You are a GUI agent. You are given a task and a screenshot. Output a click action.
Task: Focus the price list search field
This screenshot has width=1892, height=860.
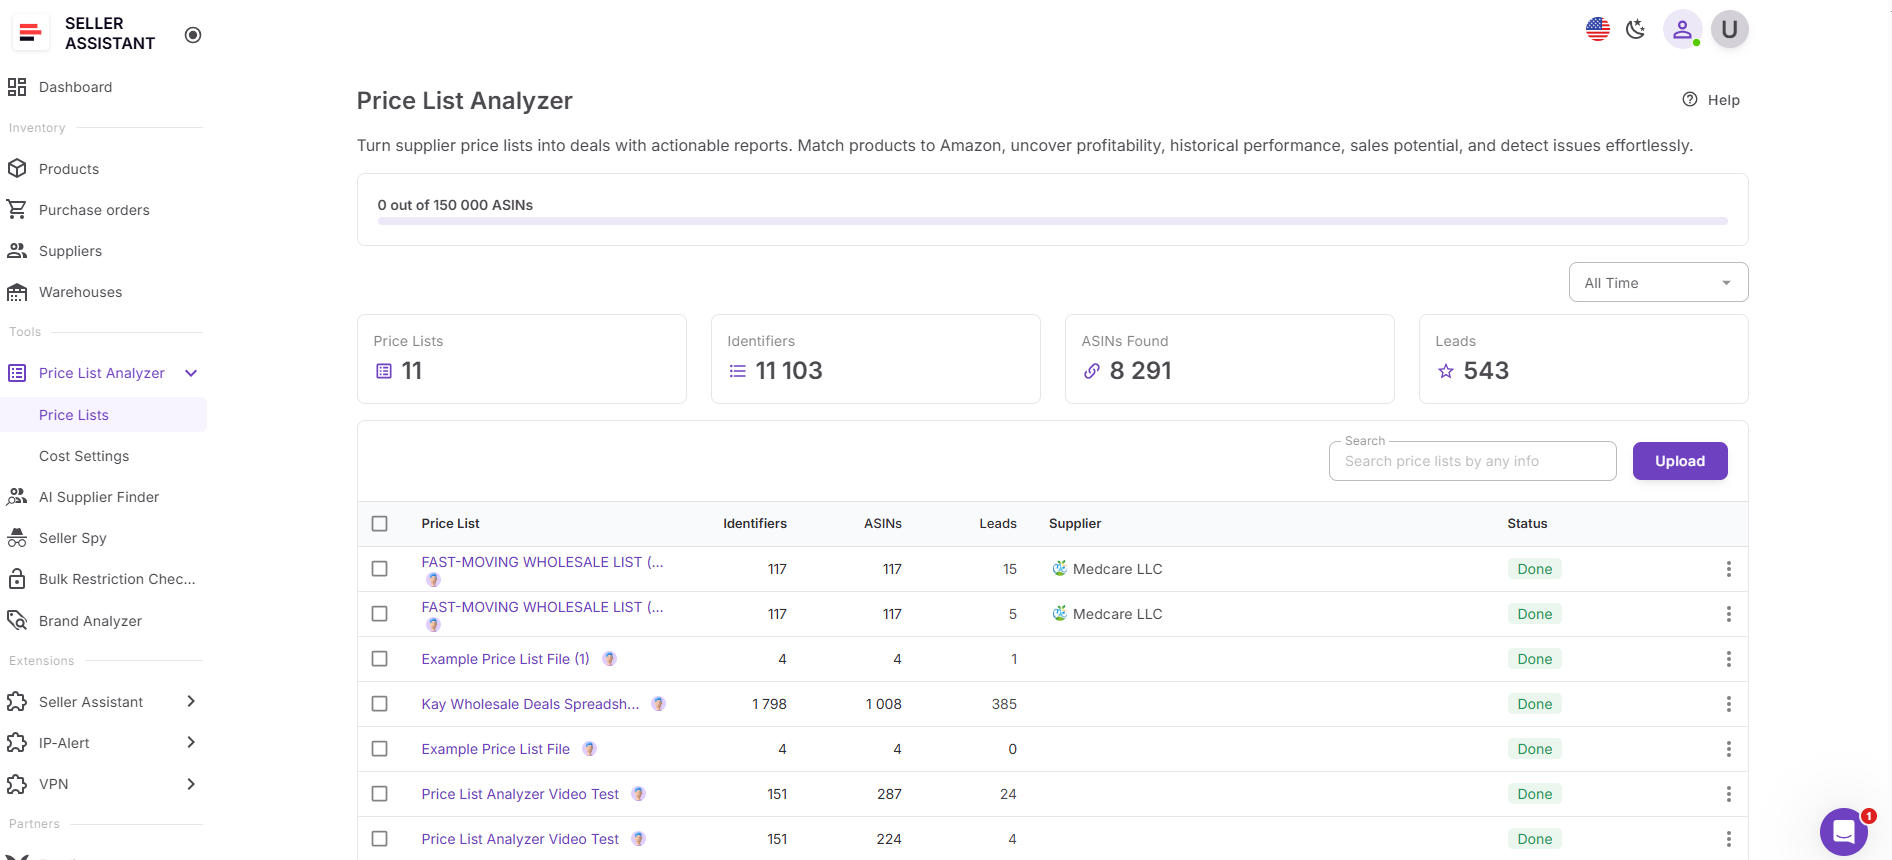(1471, 461)
